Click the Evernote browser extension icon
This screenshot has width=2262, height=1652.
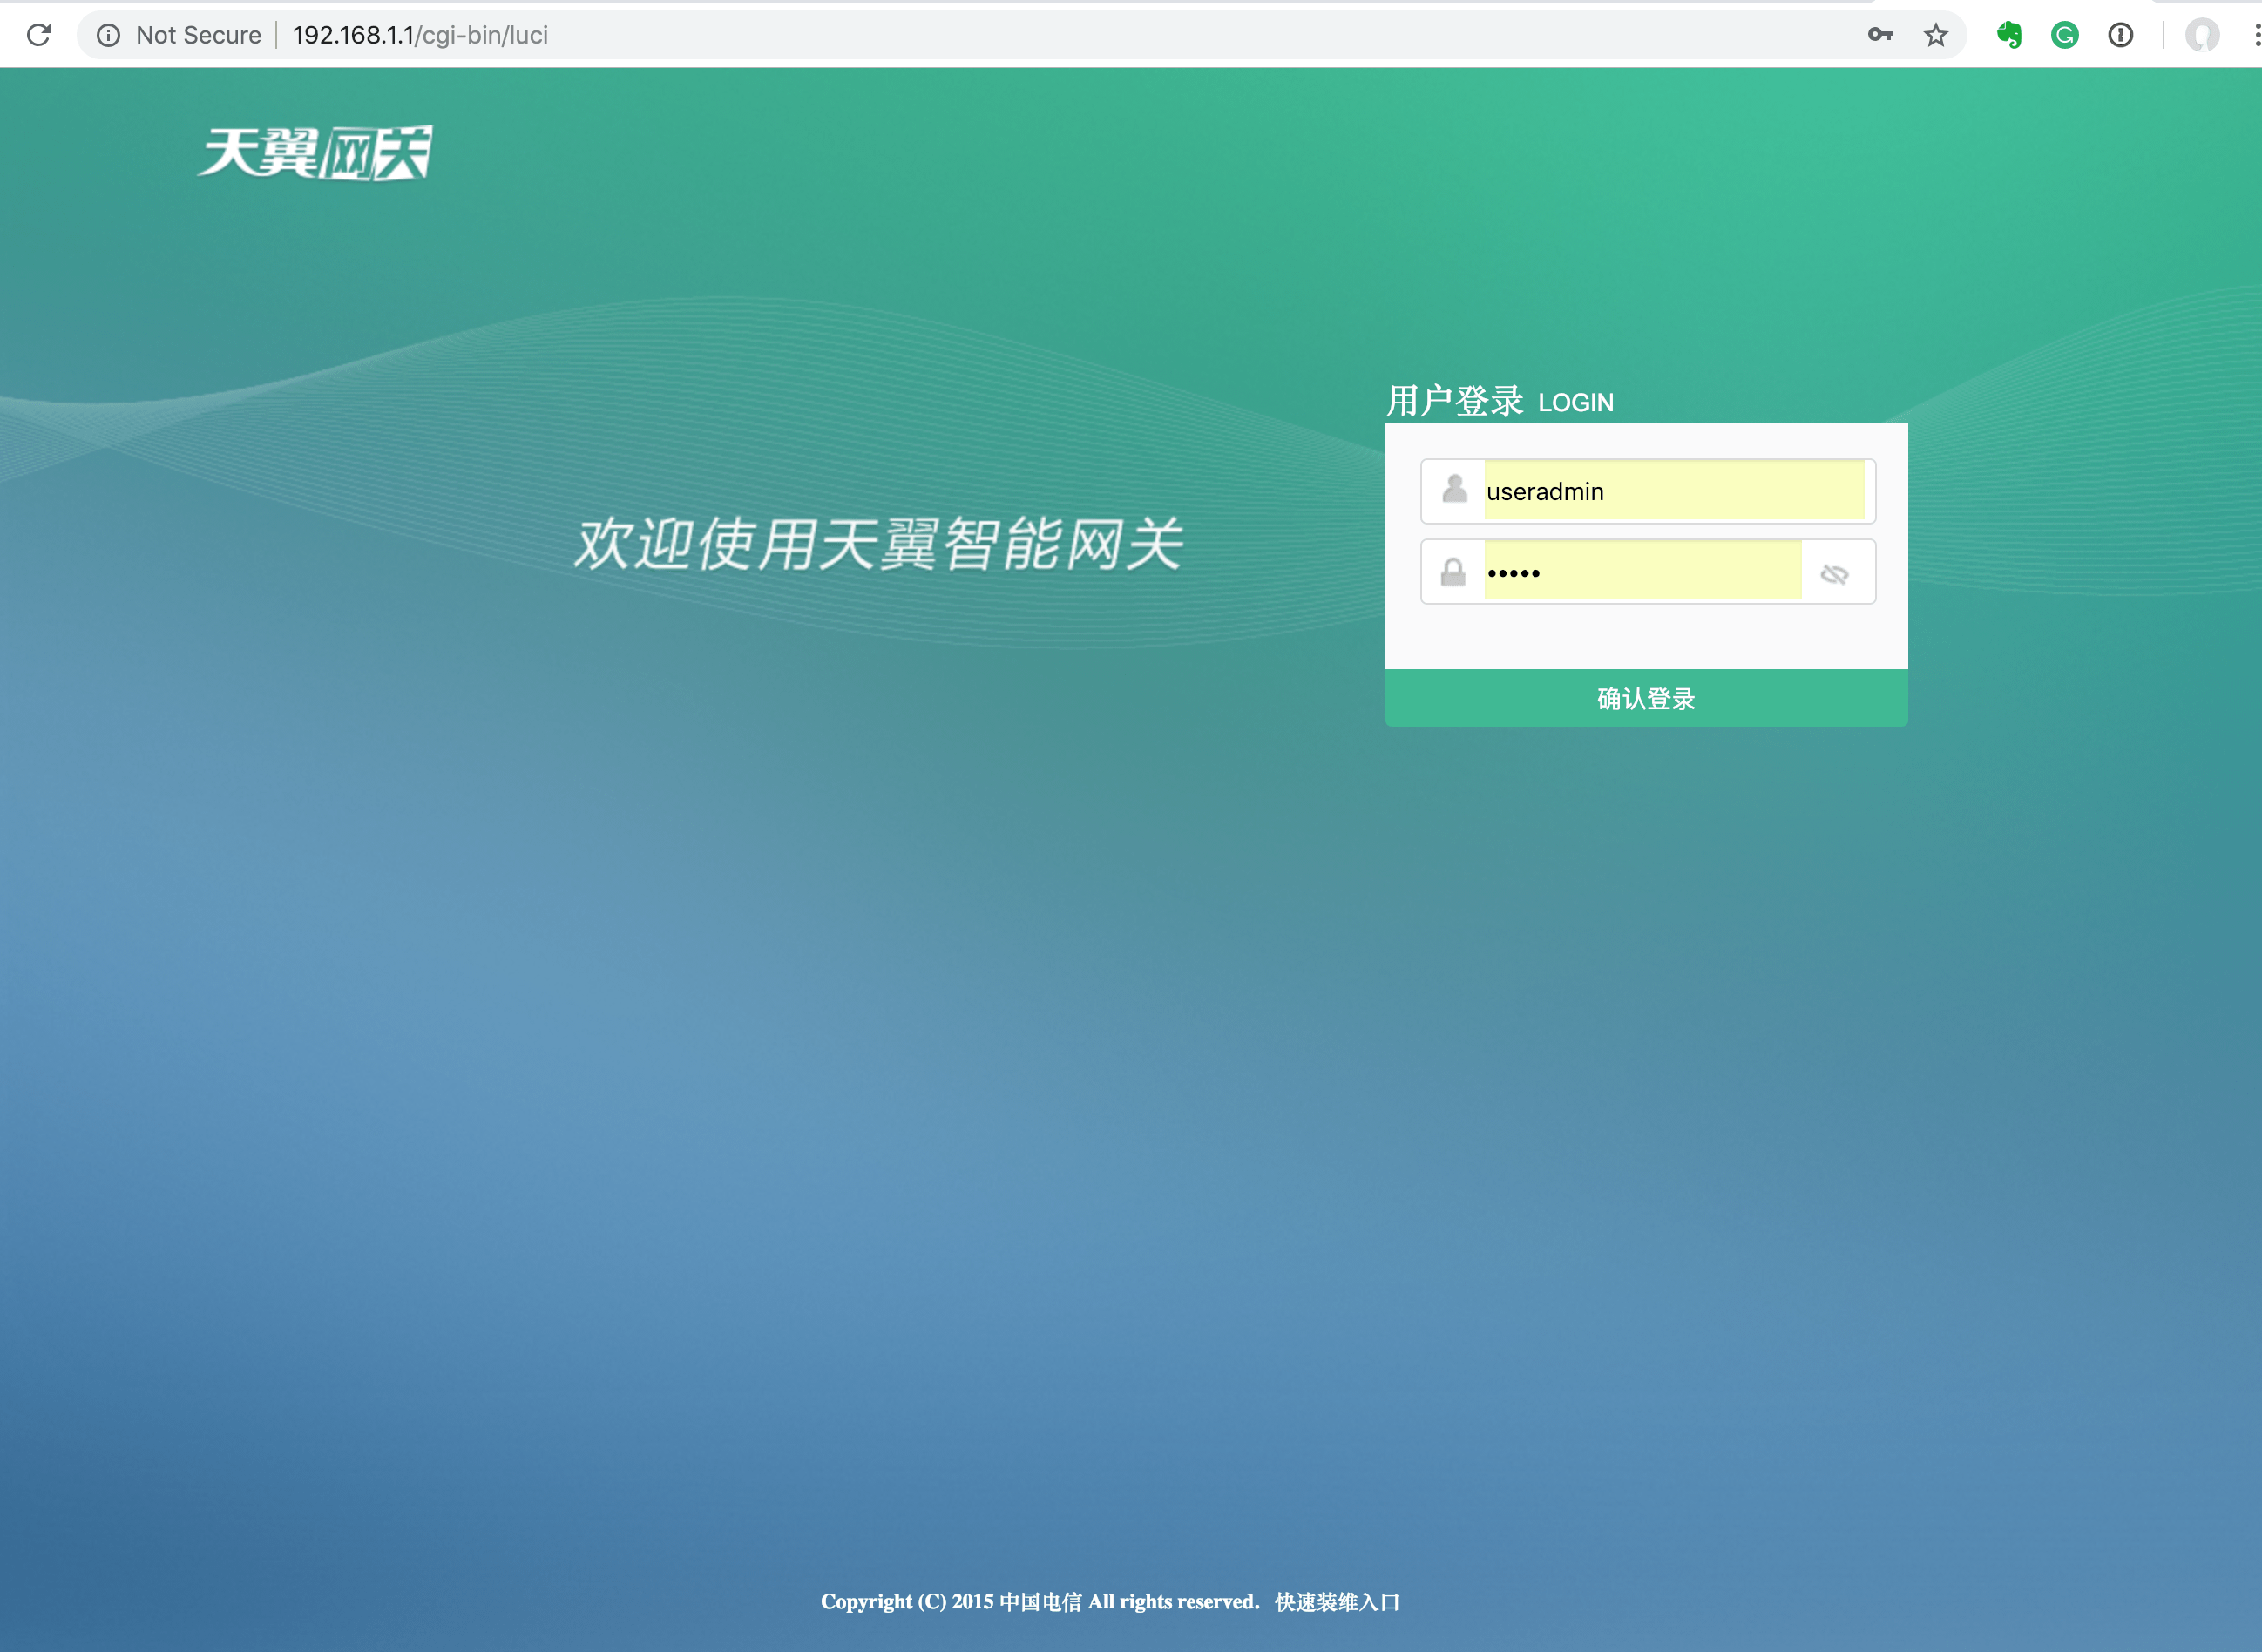(x=2011, y=33)
